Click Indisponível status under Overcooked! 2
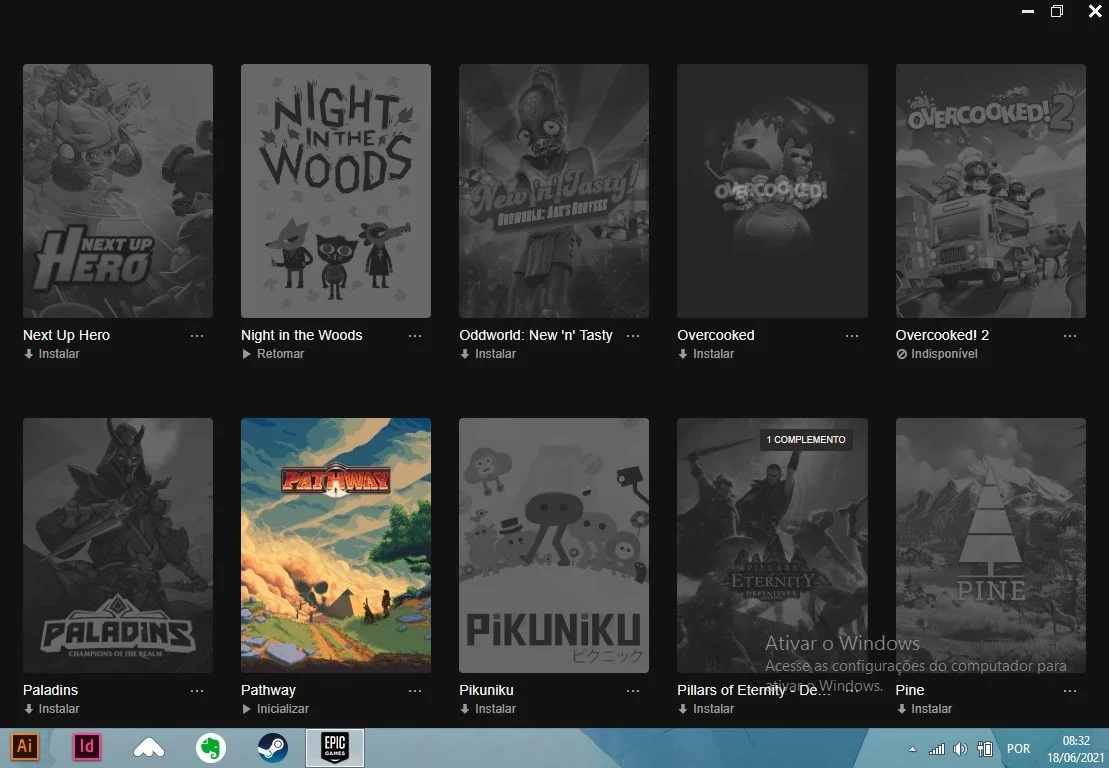1109x768 pixels. [937, 354]
